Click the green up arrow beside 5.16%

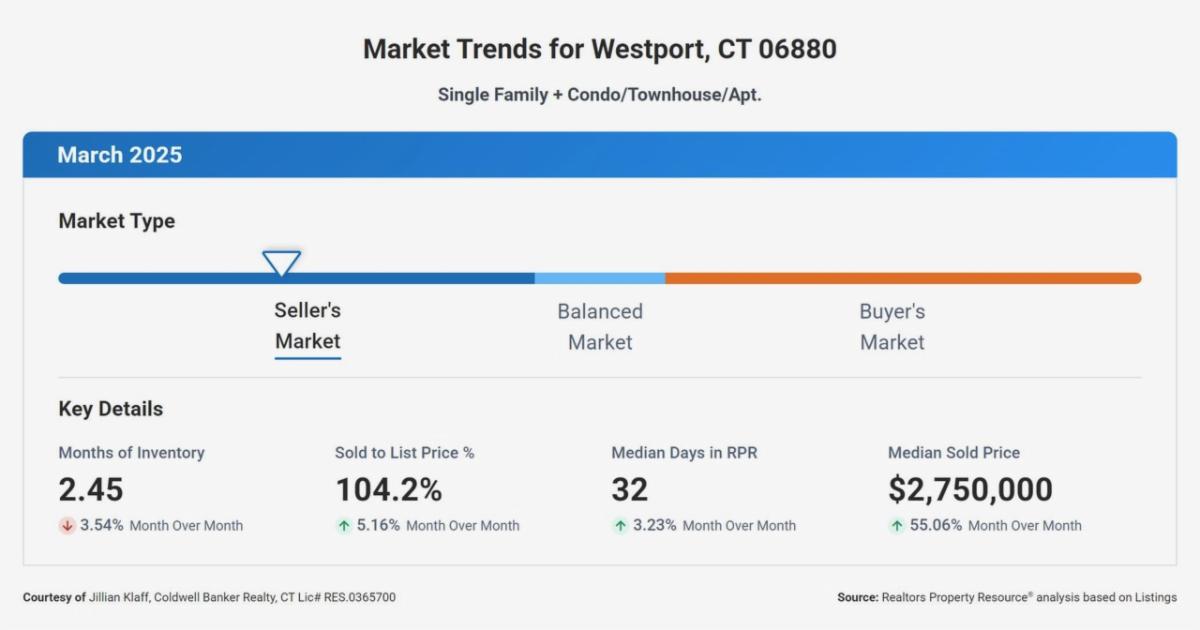pyautogui.click(x=344, y=525)
